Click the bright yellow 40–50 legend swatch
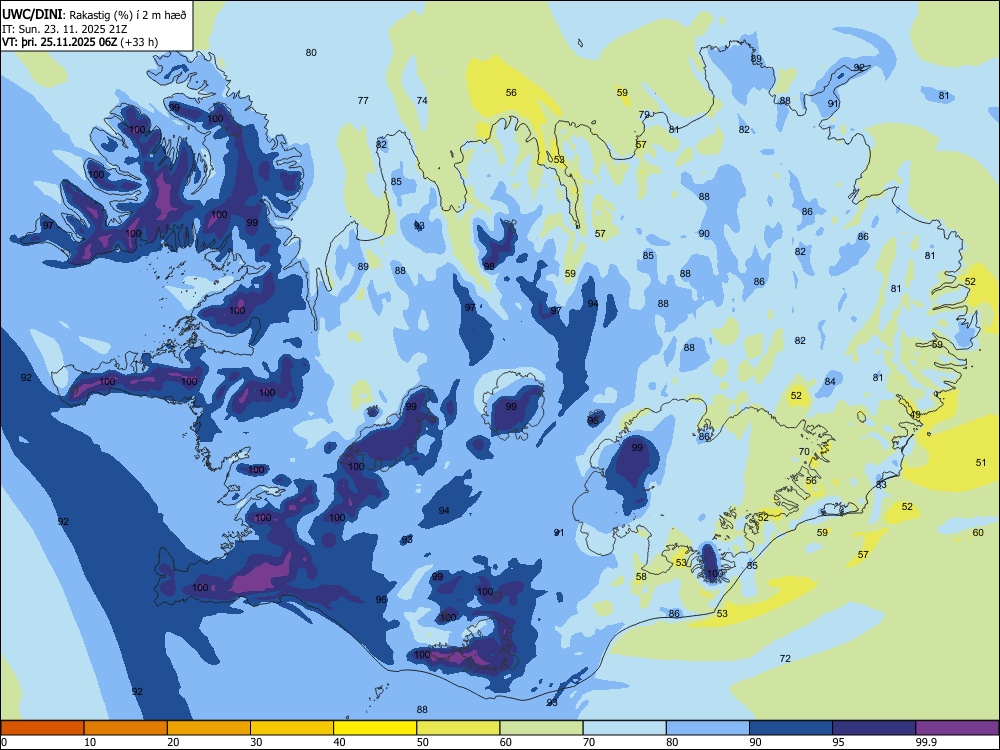The height and width of the screenshot is (750, 1000). pos(375,728)
